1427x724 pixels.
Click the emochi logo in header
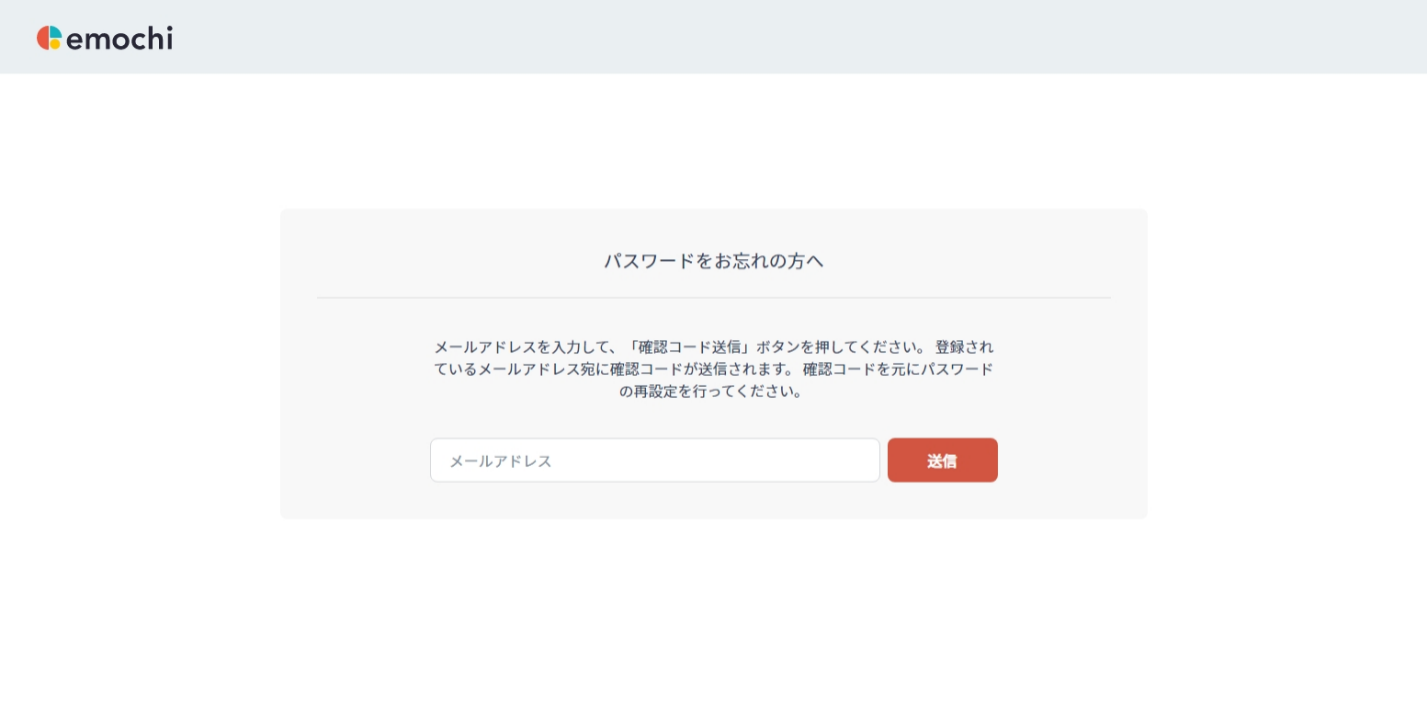click(x=104, y=38)
